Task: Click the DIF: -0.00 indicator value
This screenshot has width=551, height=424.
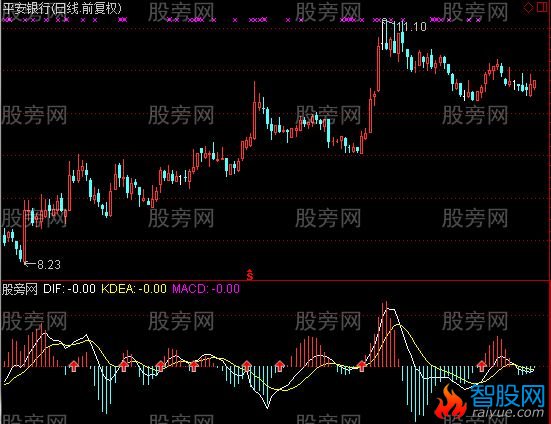Action: pos(69,289)
